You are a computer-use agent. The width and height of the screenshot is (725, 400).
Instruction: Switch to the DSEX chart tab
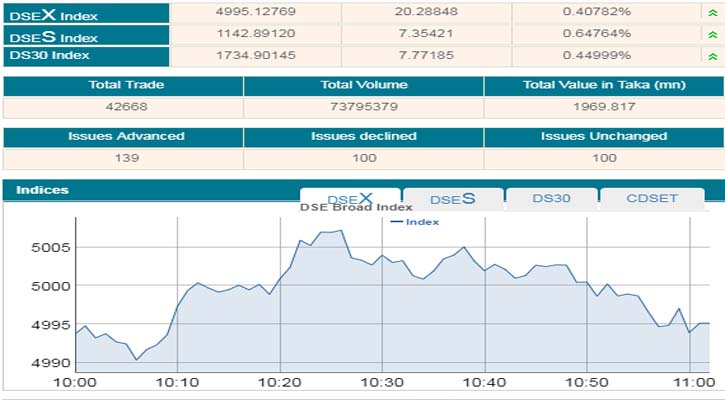point(350,198)
